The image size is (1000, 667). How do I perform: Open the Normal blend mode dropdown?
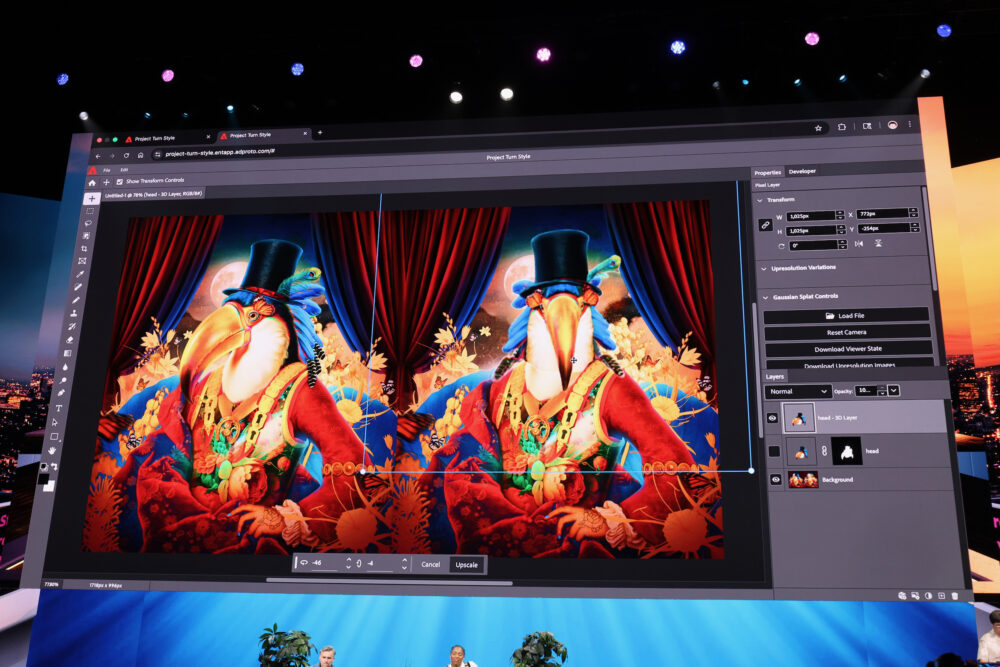click(x=797, y=391)
